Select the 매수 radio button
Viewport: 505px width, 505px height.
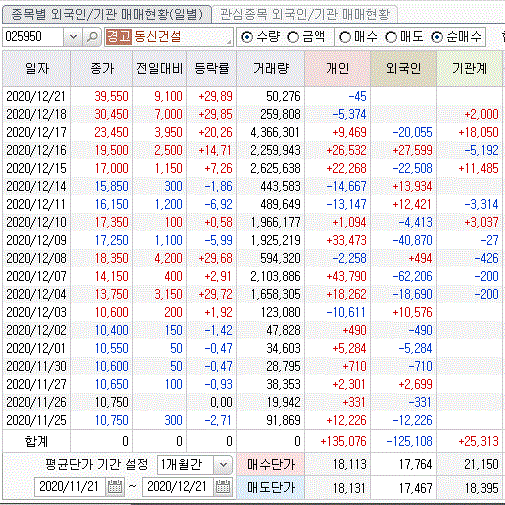click(345, 37)
